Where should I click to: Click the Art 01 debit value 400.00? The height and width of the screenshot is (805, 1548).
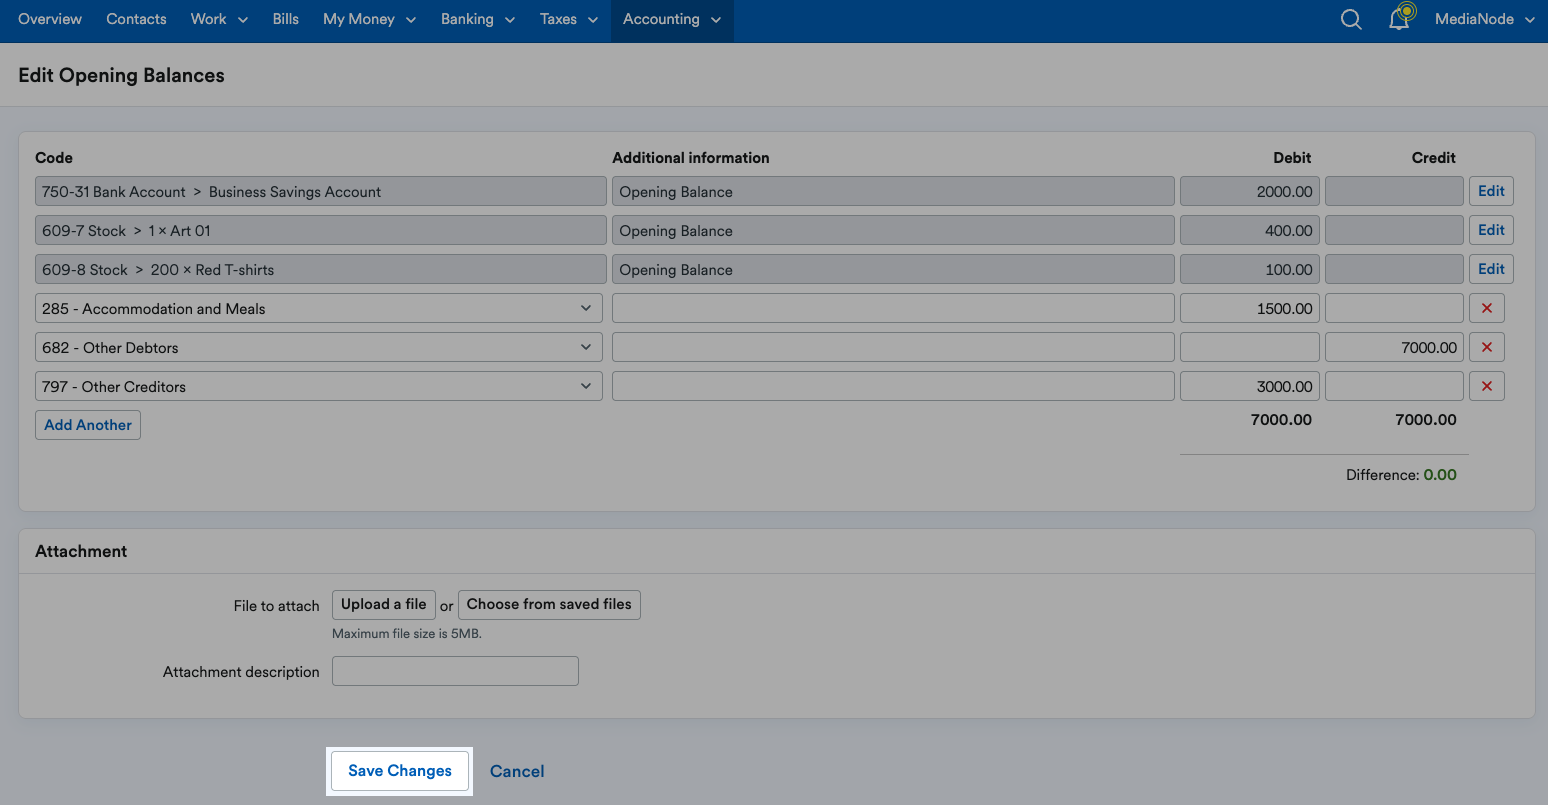(1250, 230)
